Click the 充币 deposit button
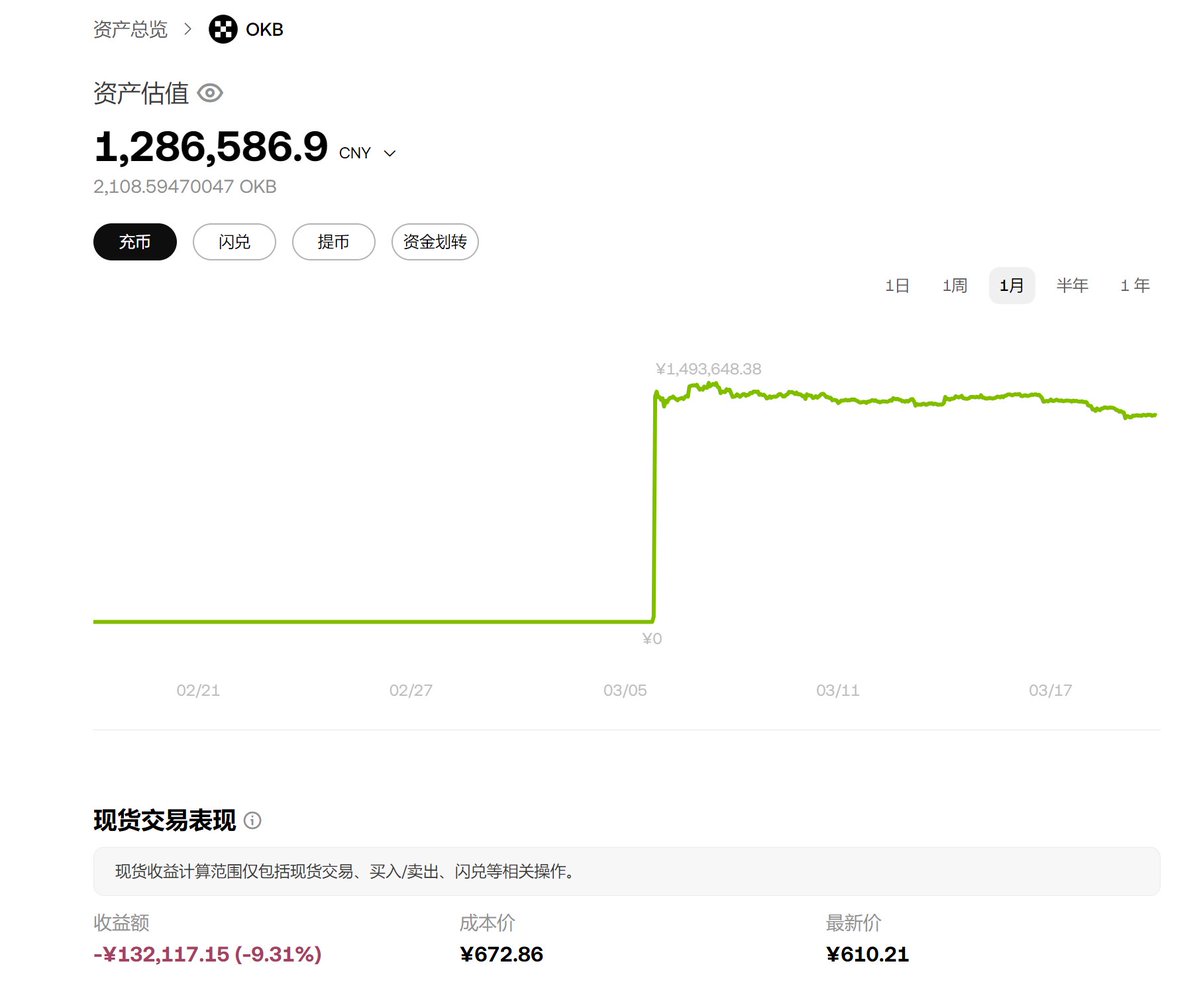The height and width of the screenshot is (994, 1199). 134,241
